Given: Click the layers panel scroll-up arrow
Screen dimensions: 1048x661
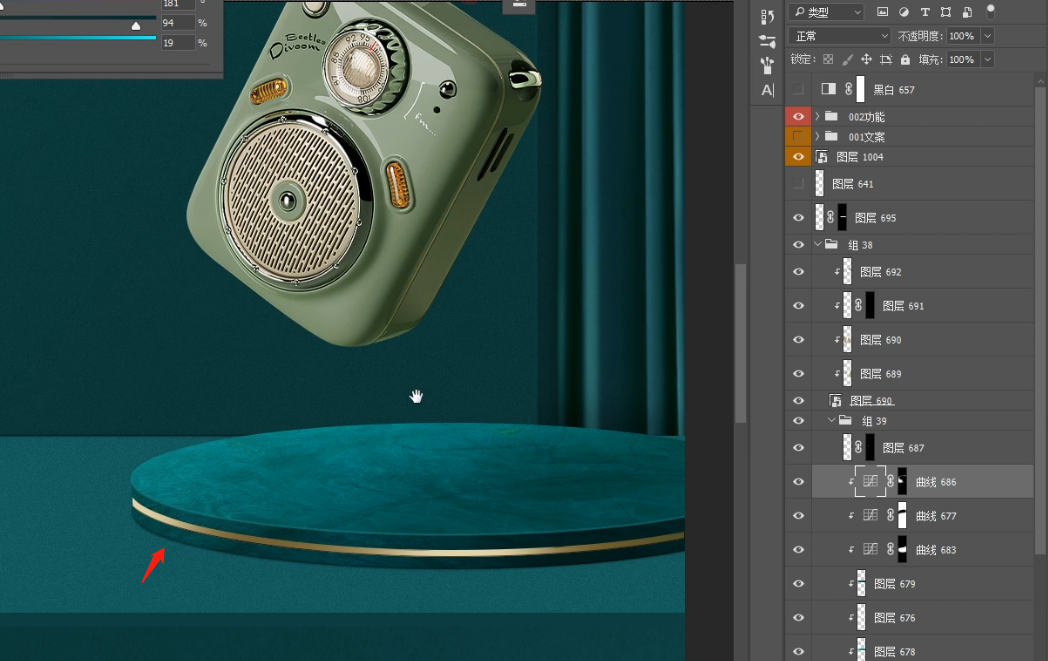Looking at the screenshot, I should pyautogui.click(x=1040, y=82).
